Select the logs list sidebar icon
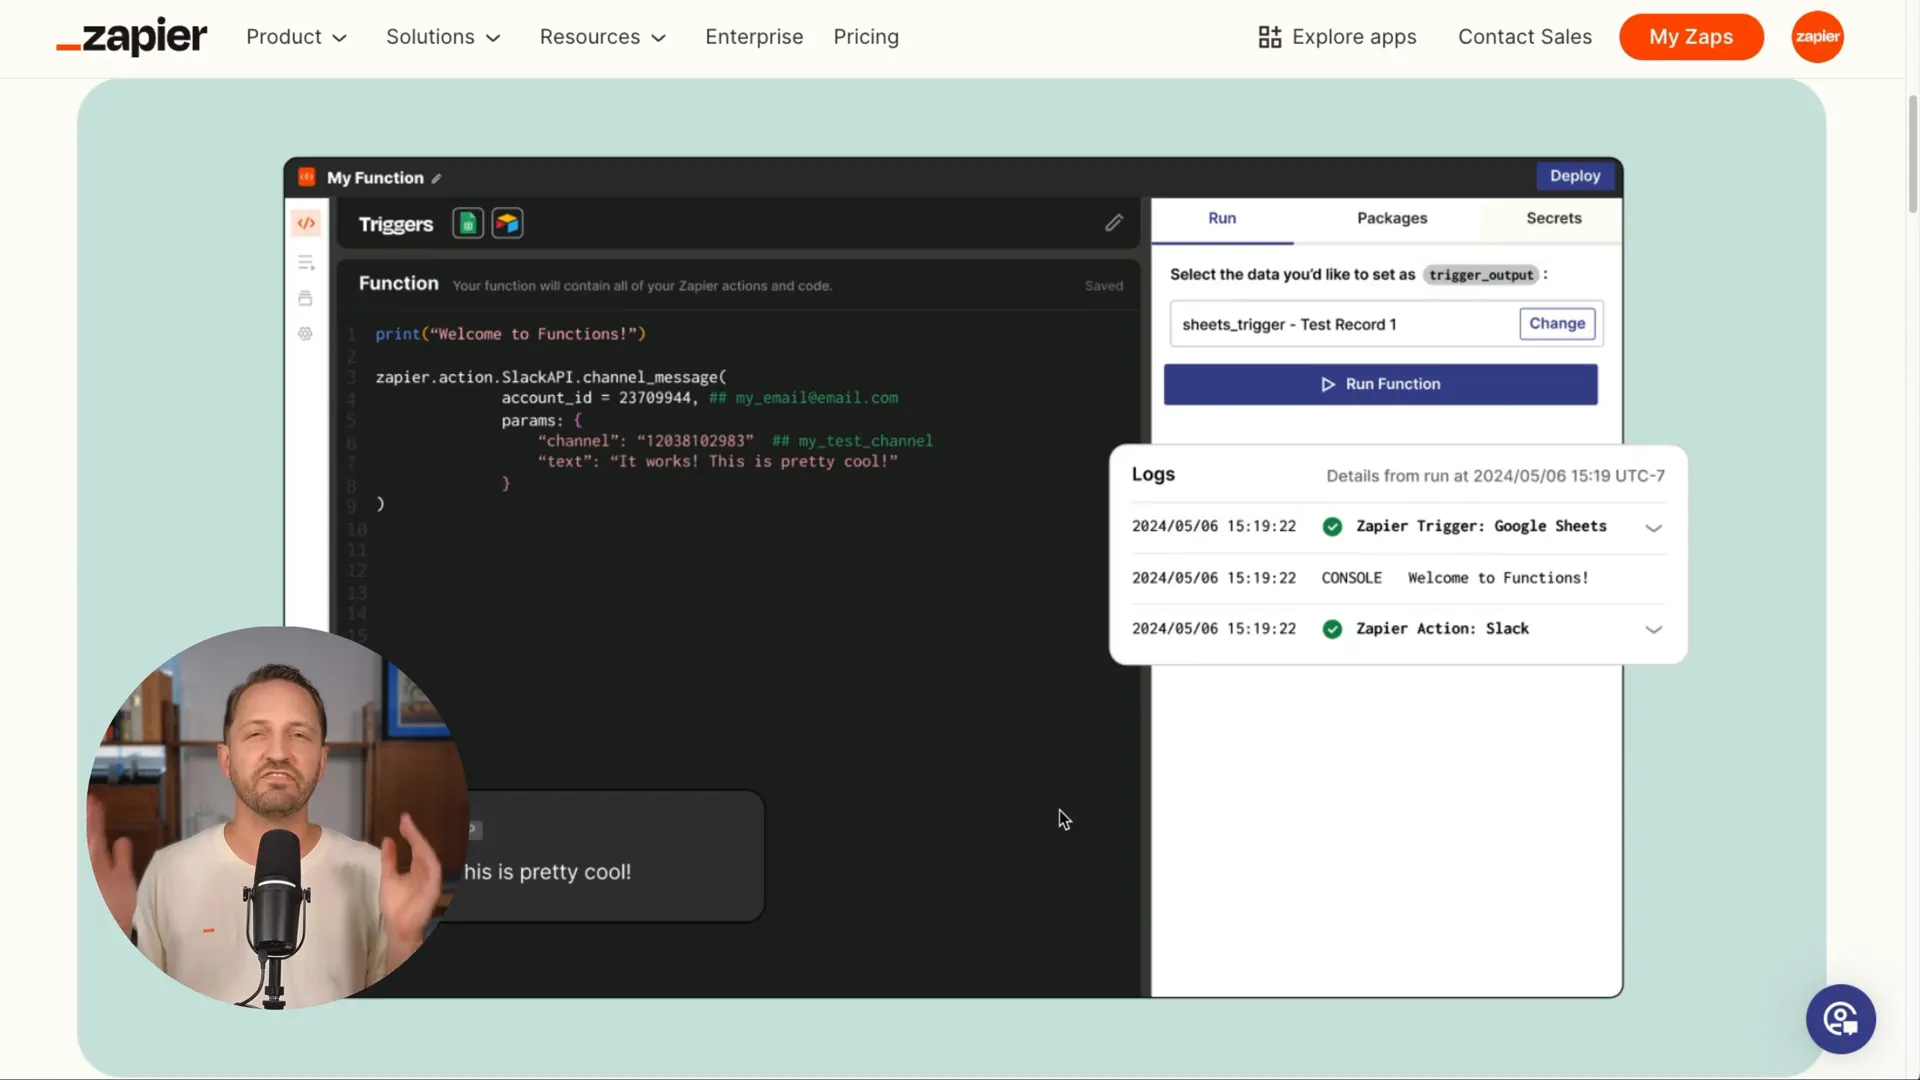Image resolution: width=1920 pixels, height=1080 pixels. point(306,263)
